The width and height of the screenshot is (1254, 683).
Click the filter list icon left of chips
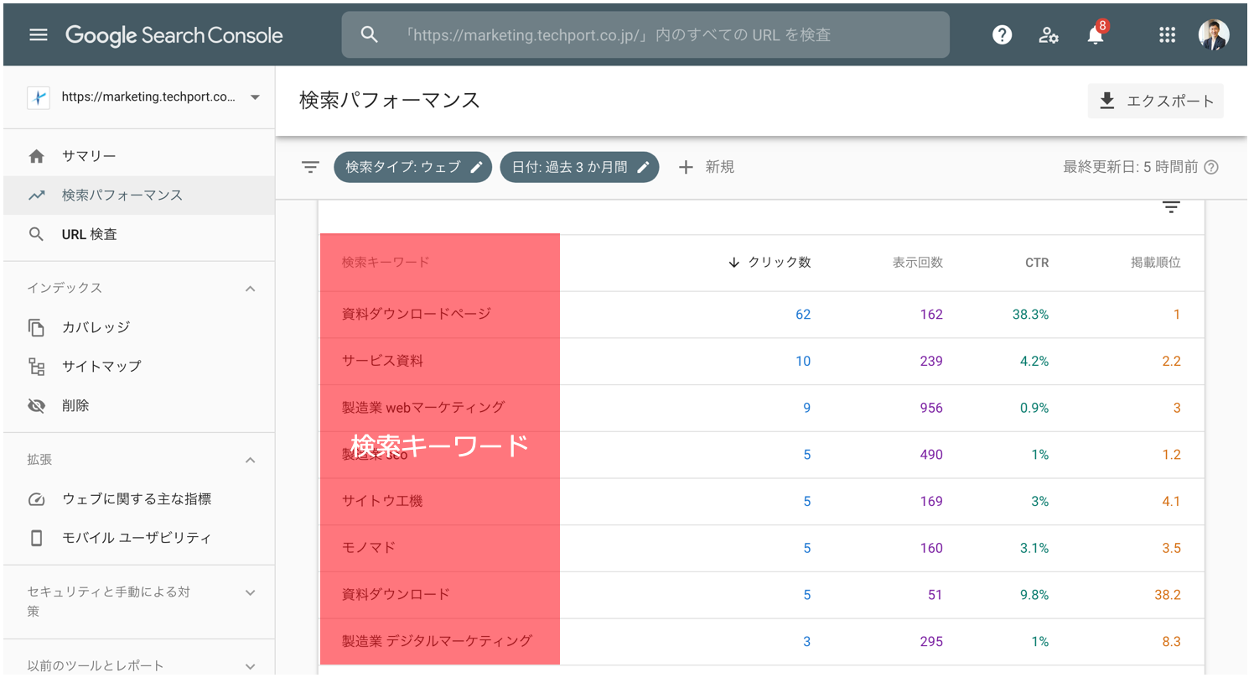point(310,167)
